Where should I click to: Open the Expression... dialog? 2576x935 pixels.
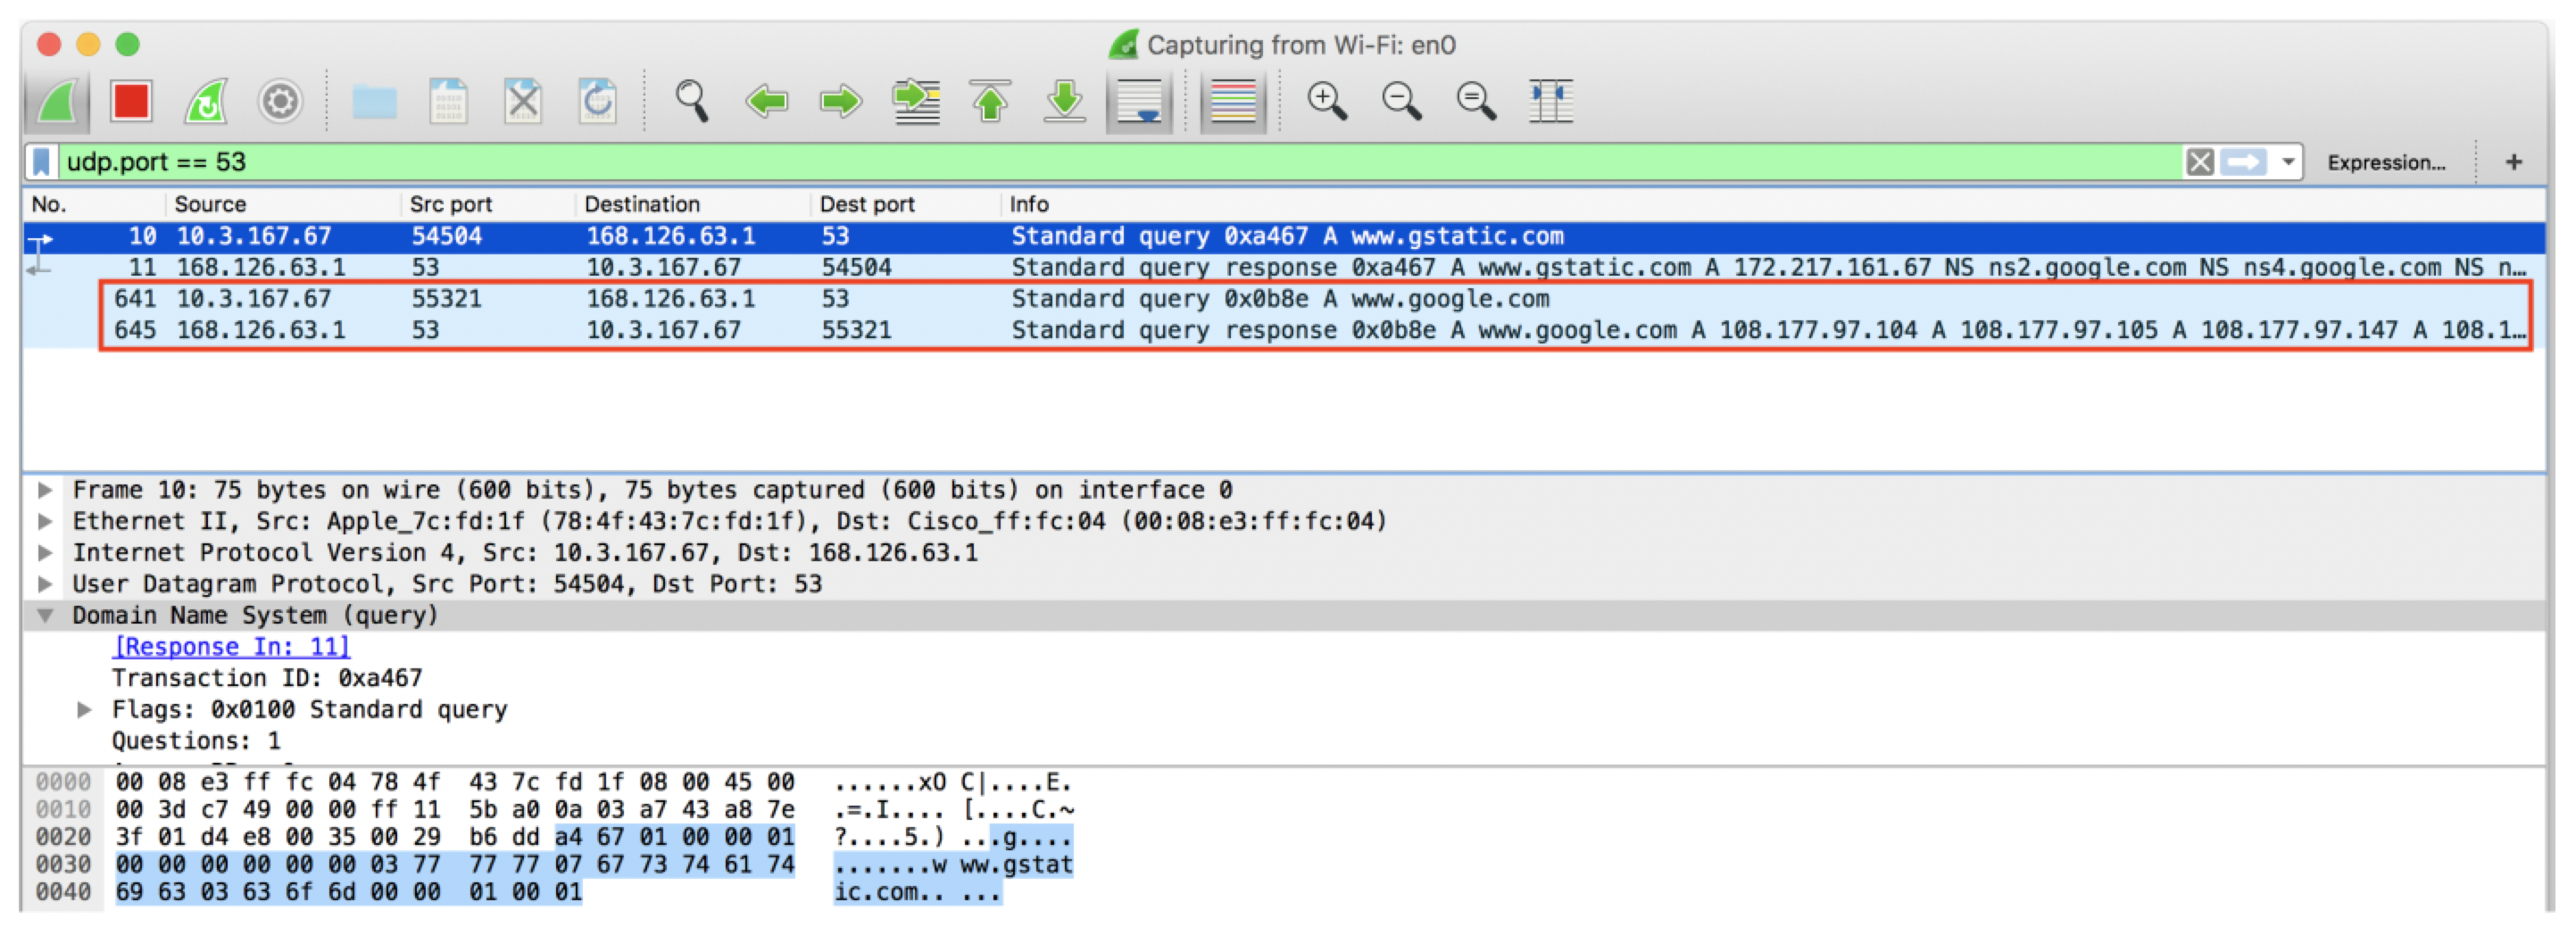2386,162
